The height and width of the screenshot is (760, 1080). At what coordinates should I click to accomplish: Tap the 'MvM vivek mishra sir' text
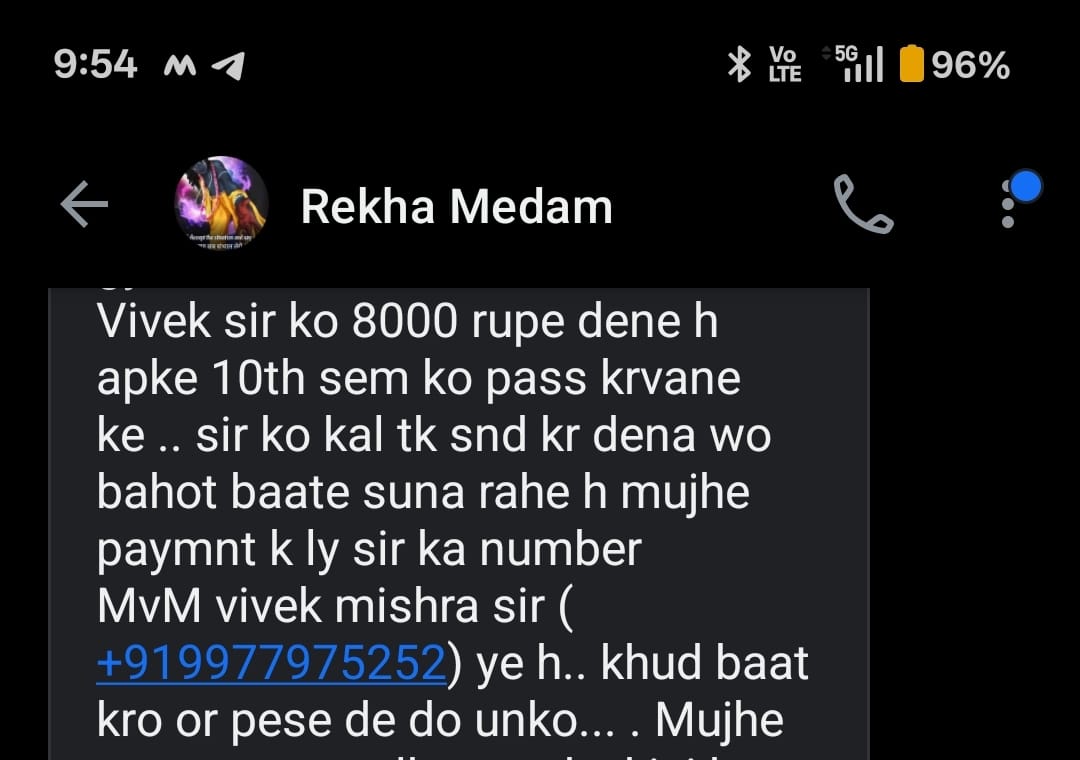[x=322, y=606]
